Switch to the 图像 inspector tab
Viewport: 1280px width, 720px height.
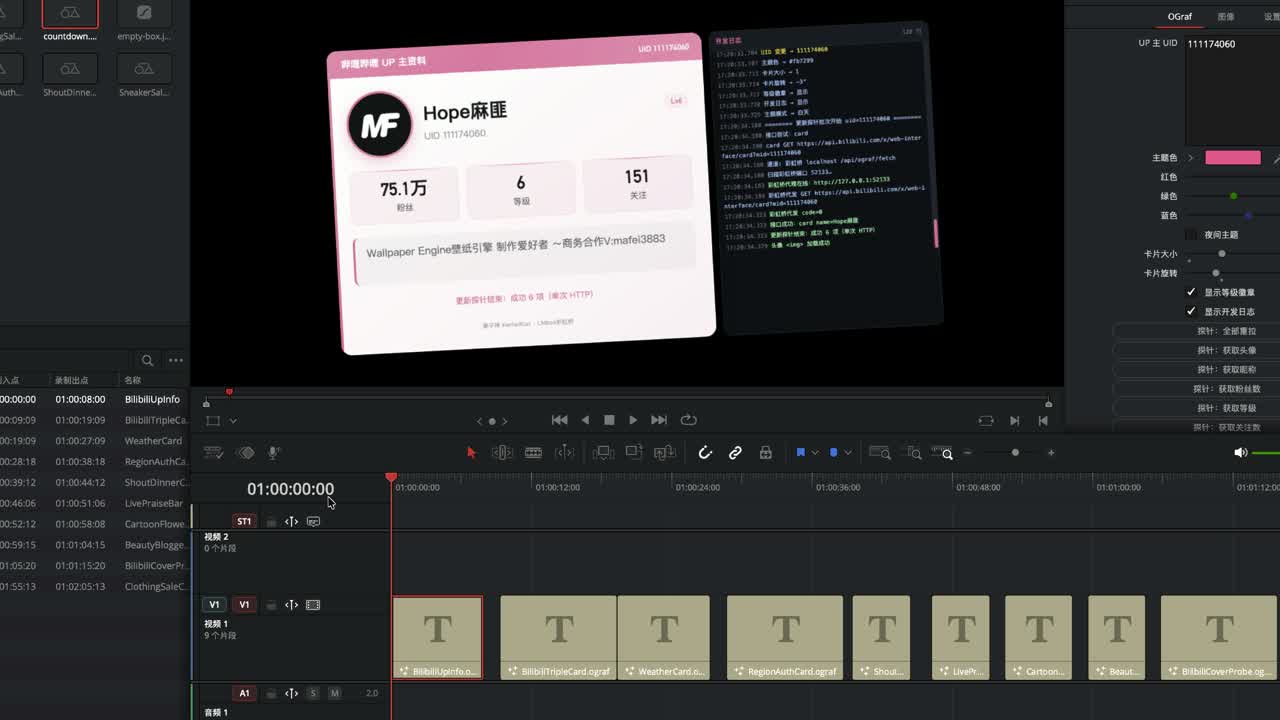[1226, 17]
